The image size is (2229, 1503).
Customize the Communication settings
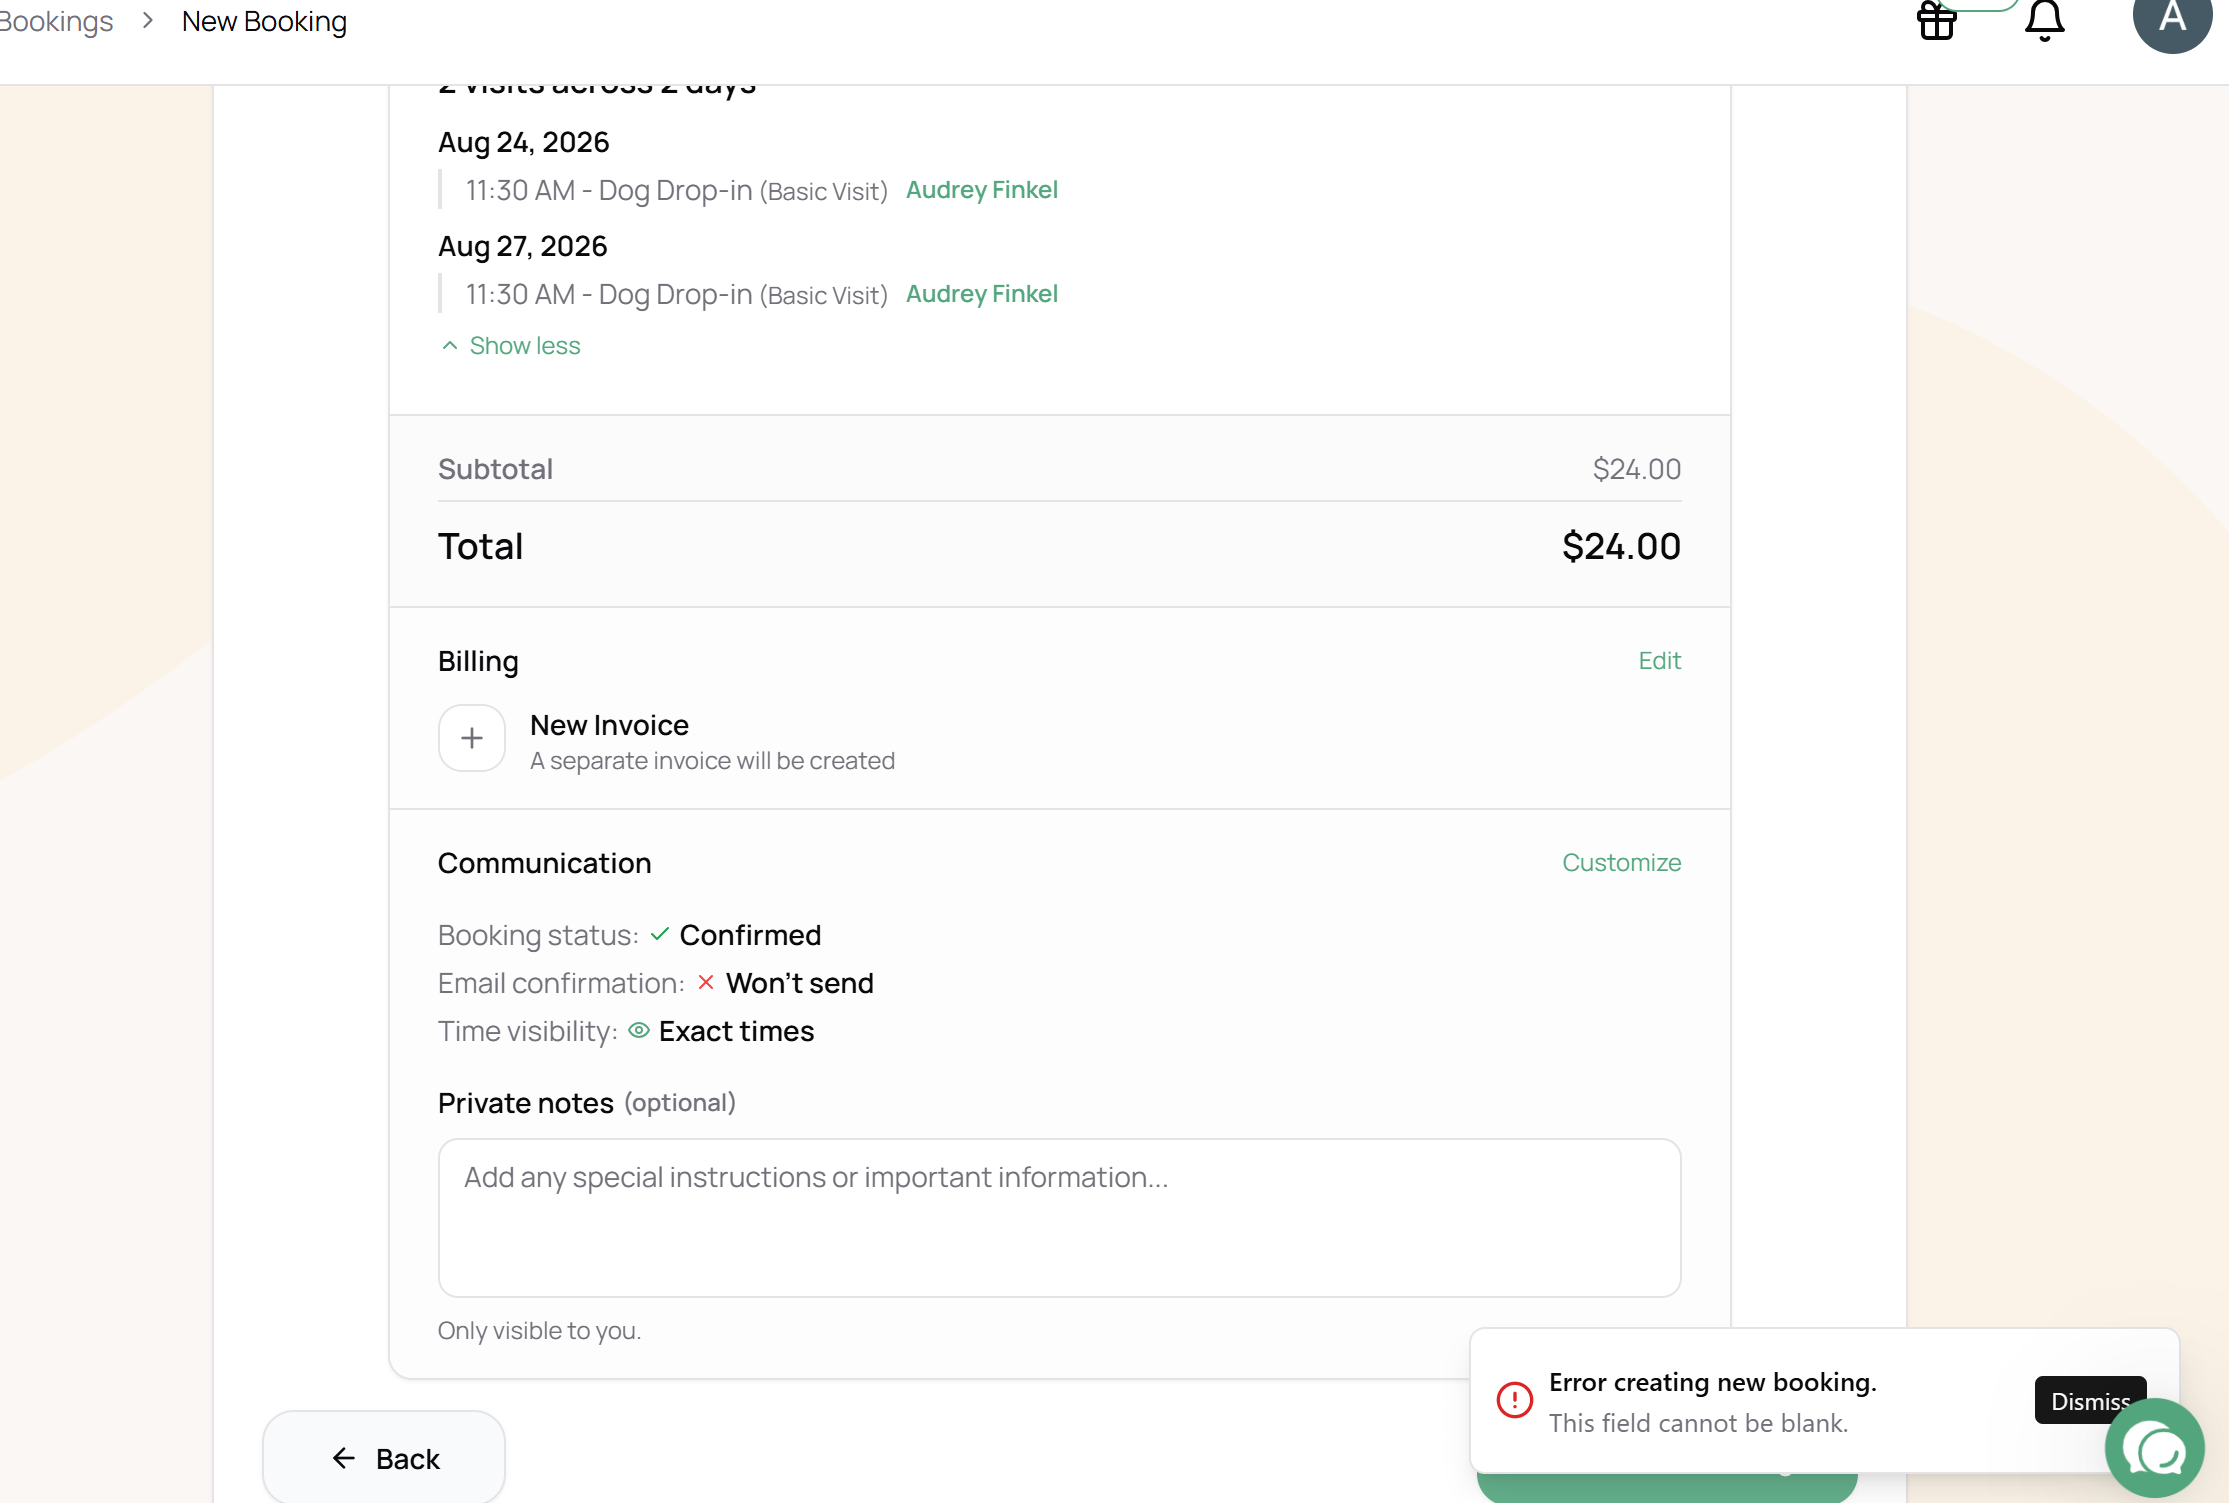point(1622,862)
